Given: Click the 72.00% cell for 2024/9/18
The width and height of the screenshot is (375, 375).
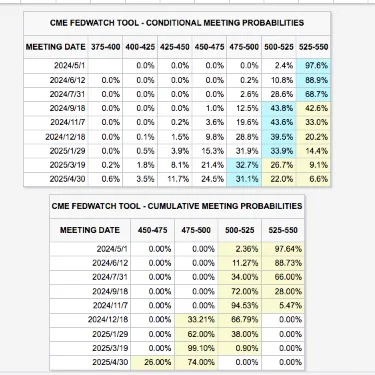Looking at the screenshot, I should point(240,291).
